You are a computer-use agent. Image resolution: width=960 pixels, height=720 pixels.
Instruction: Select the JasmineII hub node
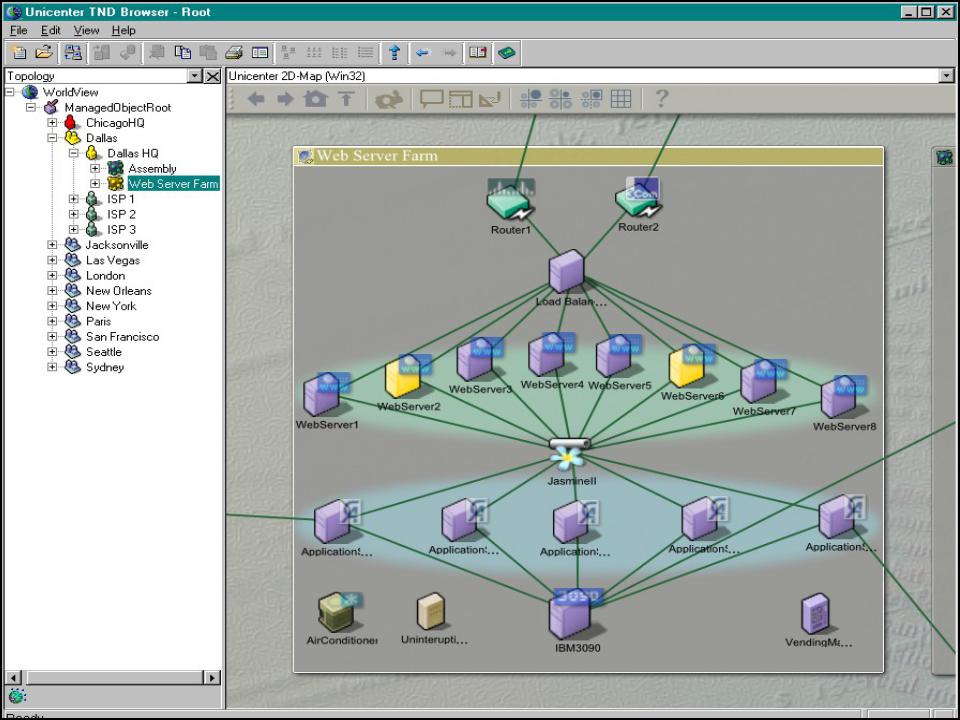[569, 452]
